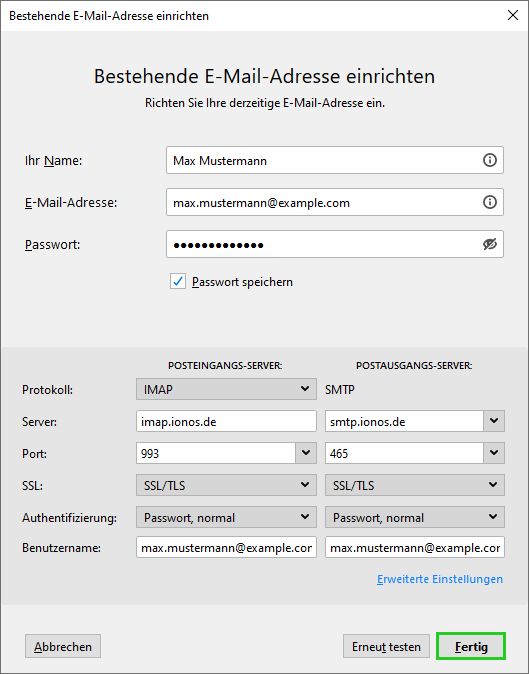Viewport: 529px width, 674px height.
Task: Click the Abbrechen button
Action: [63, 646]
